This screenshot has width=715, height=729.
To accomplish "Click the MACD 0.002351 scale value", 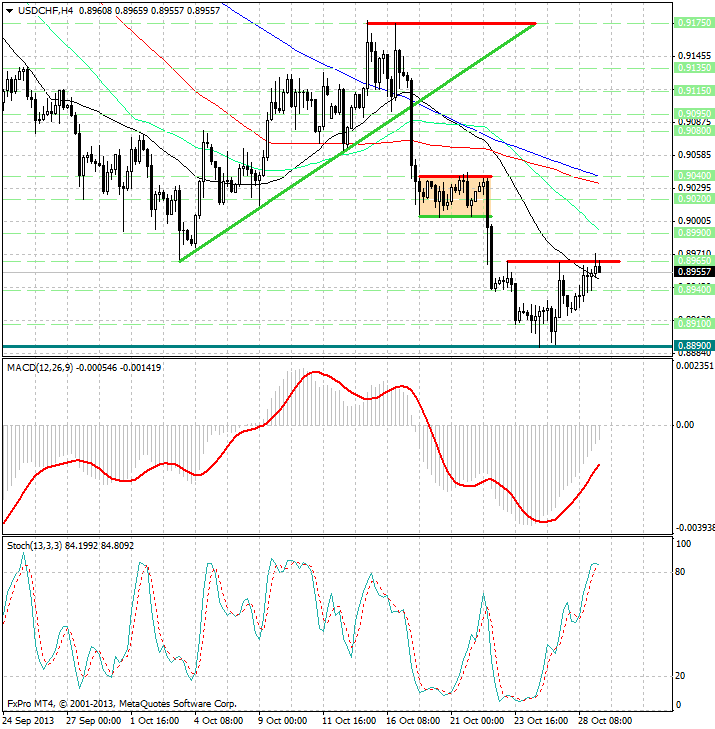I will click(695, 366).
